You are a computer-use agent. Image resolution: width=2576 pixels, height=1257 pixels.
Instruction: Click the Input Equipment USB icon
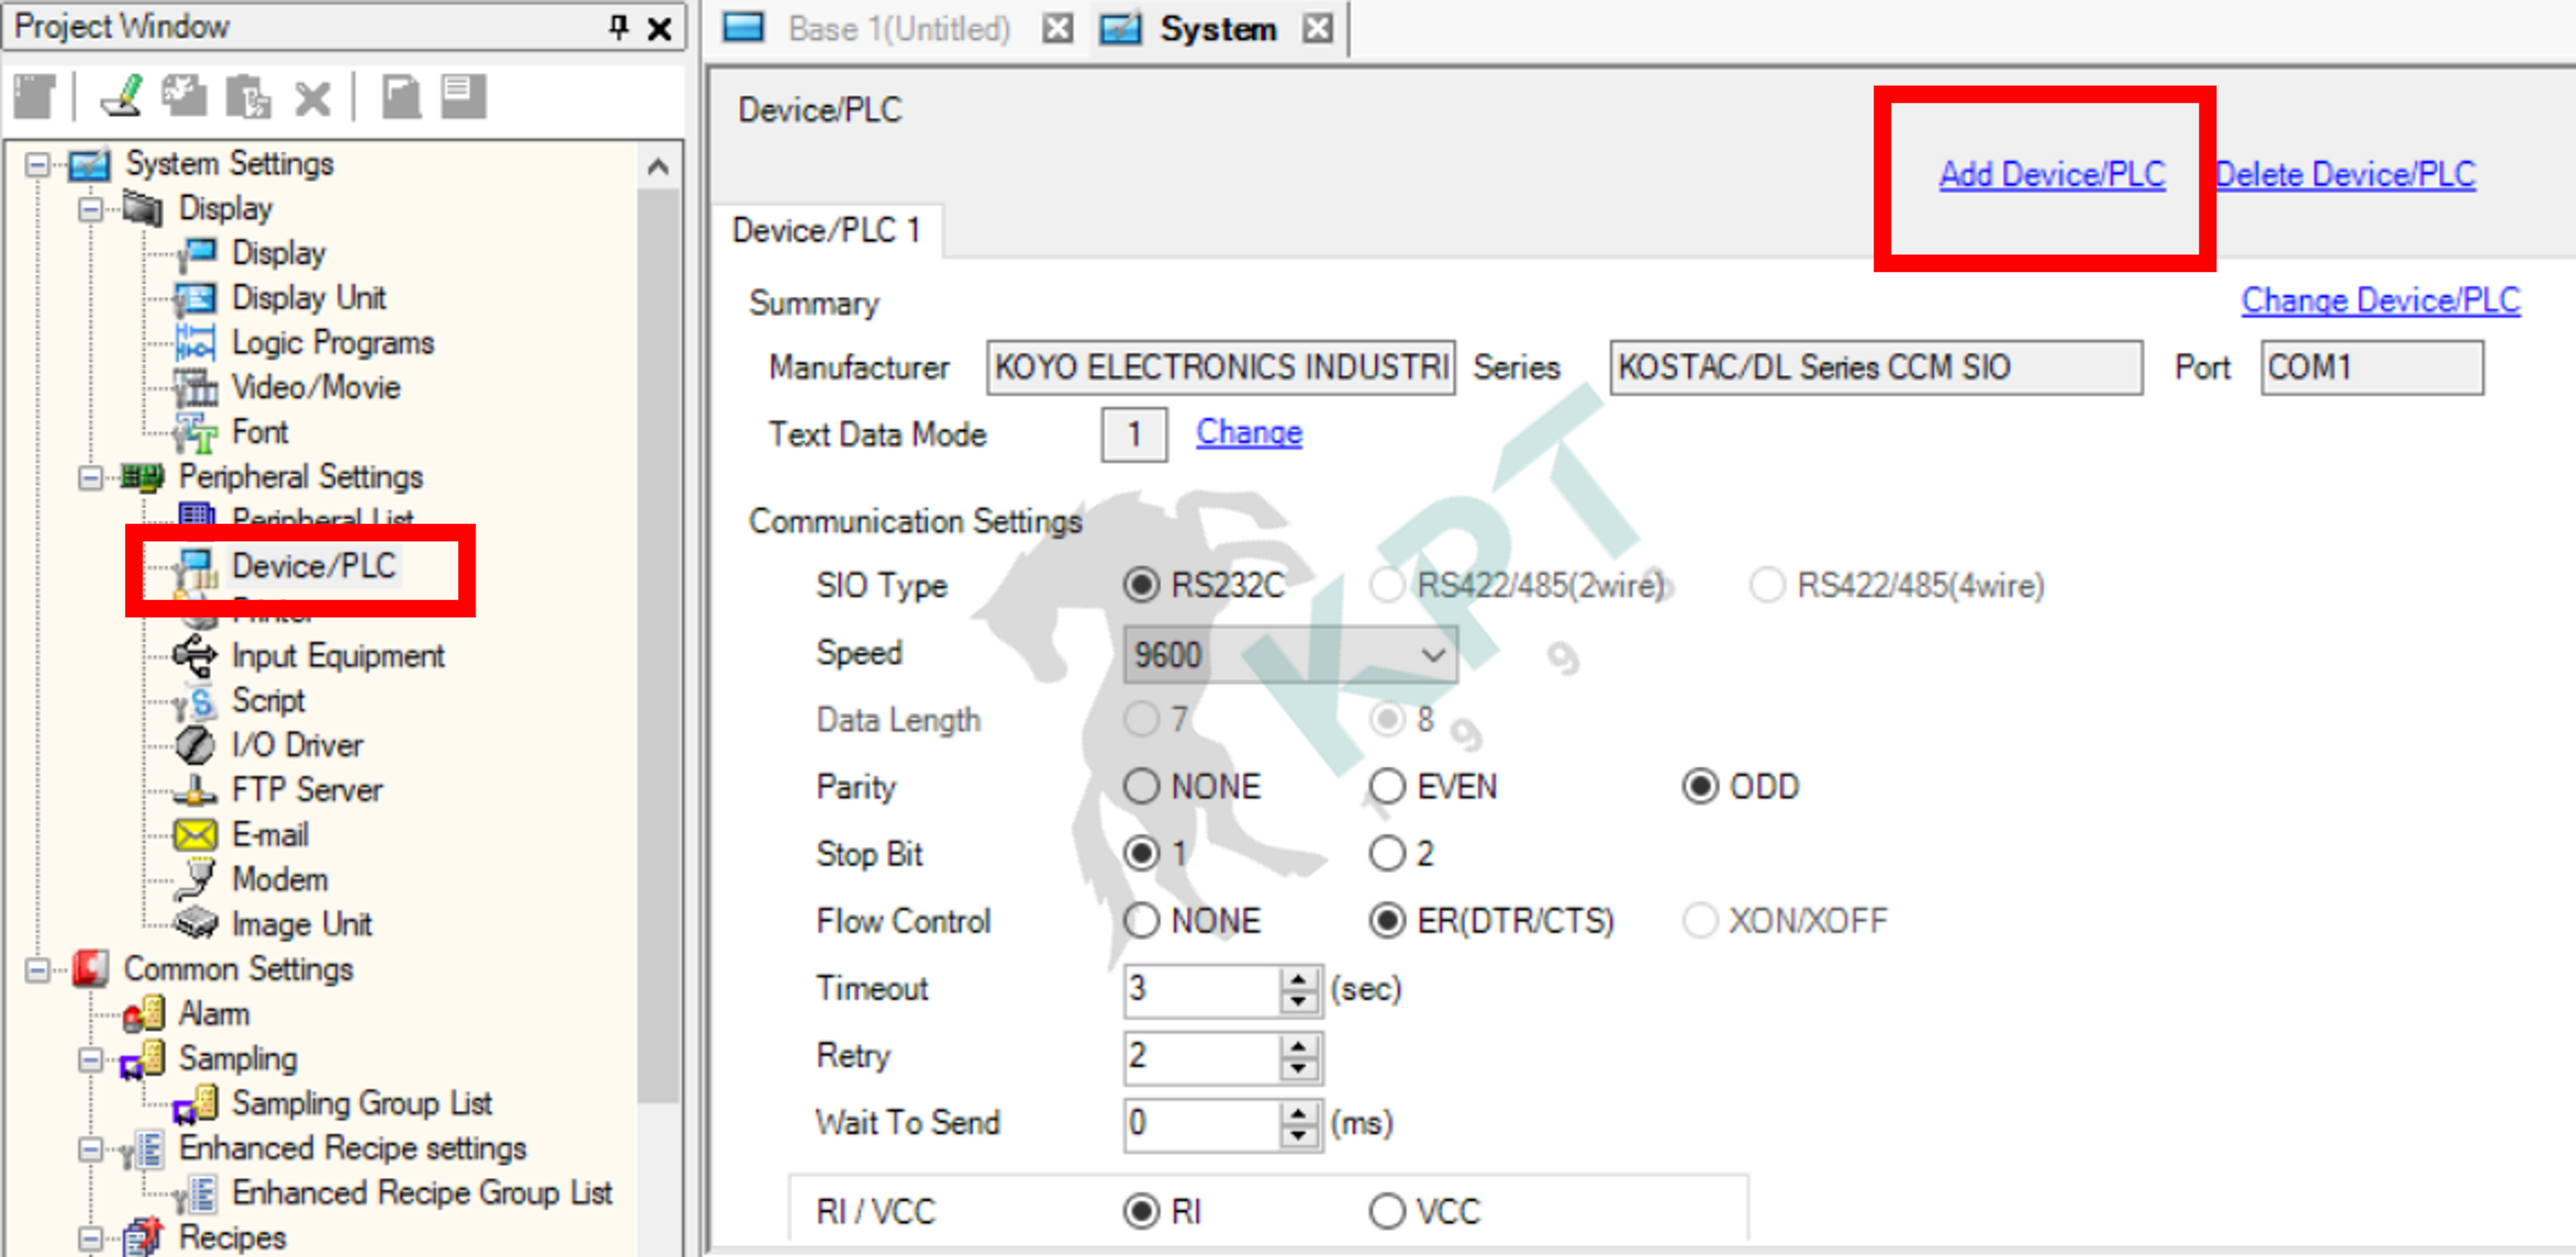[x=195, y=656]
